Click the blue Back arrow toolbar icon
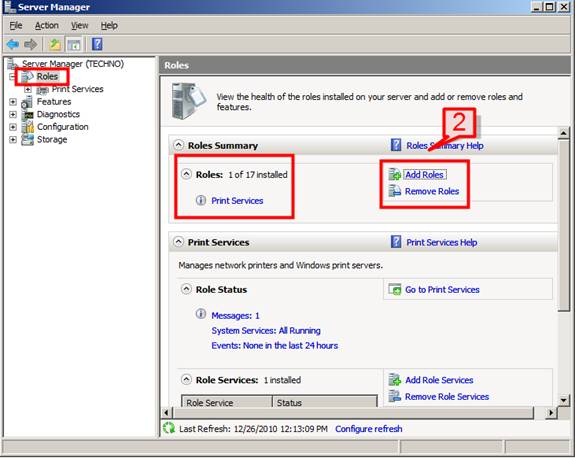Viewport: 575px width, 458px height. pyautogui.click(x=13, y=45)
